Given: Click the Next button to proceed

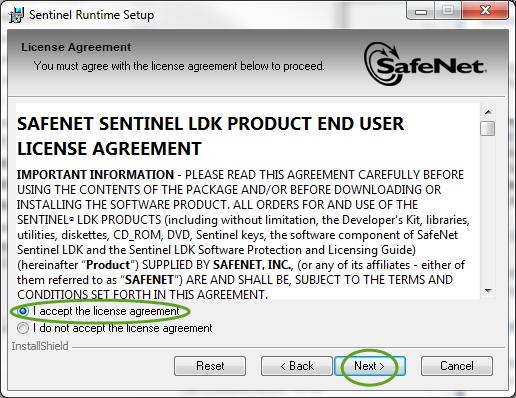Looking at the screenshot, I should [370, 366].
